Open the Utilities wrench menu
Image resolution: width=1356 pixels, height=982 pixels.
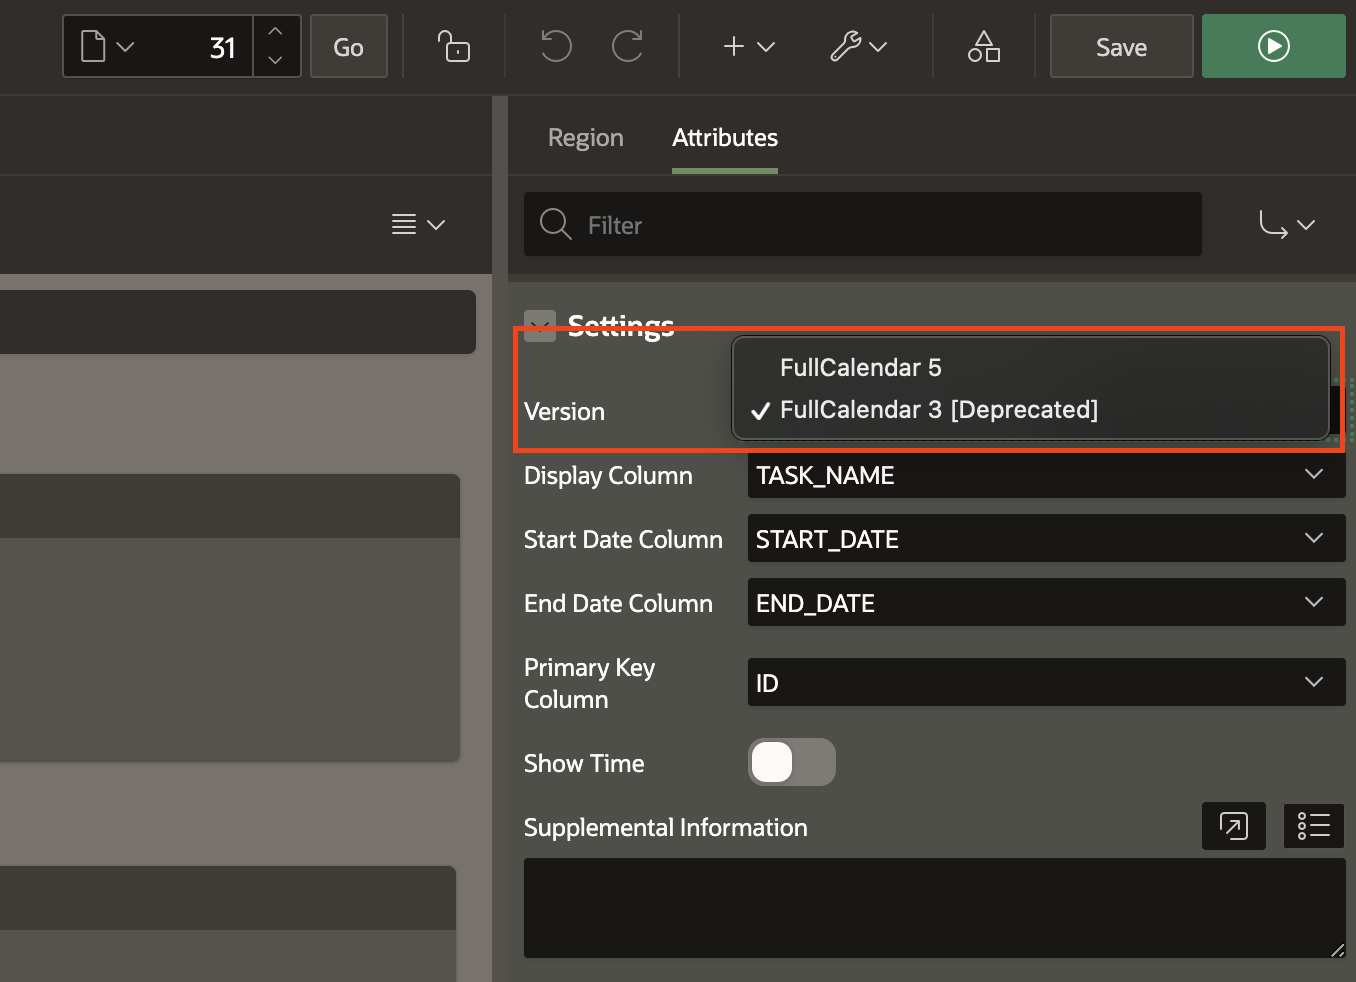coord(858,47)
